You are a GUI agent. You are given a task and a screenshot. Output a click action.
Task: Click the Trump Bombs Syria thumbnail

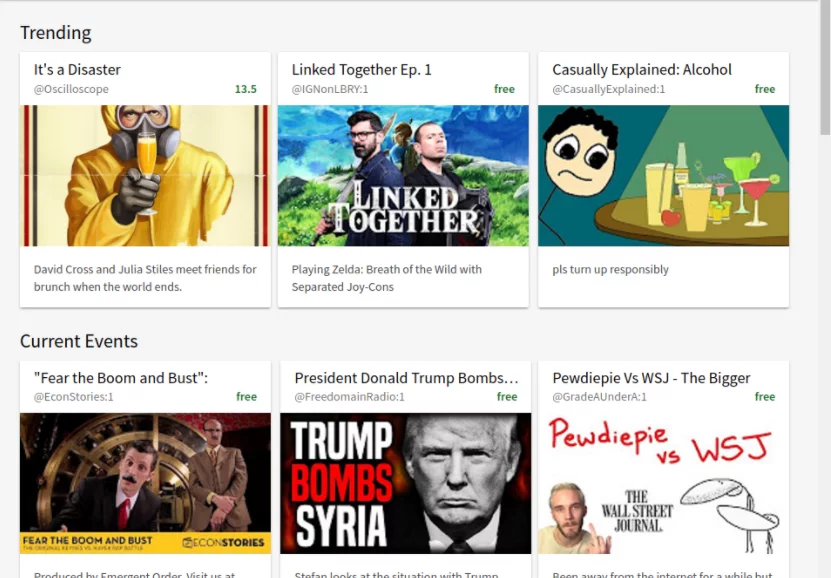pos(405,484)
